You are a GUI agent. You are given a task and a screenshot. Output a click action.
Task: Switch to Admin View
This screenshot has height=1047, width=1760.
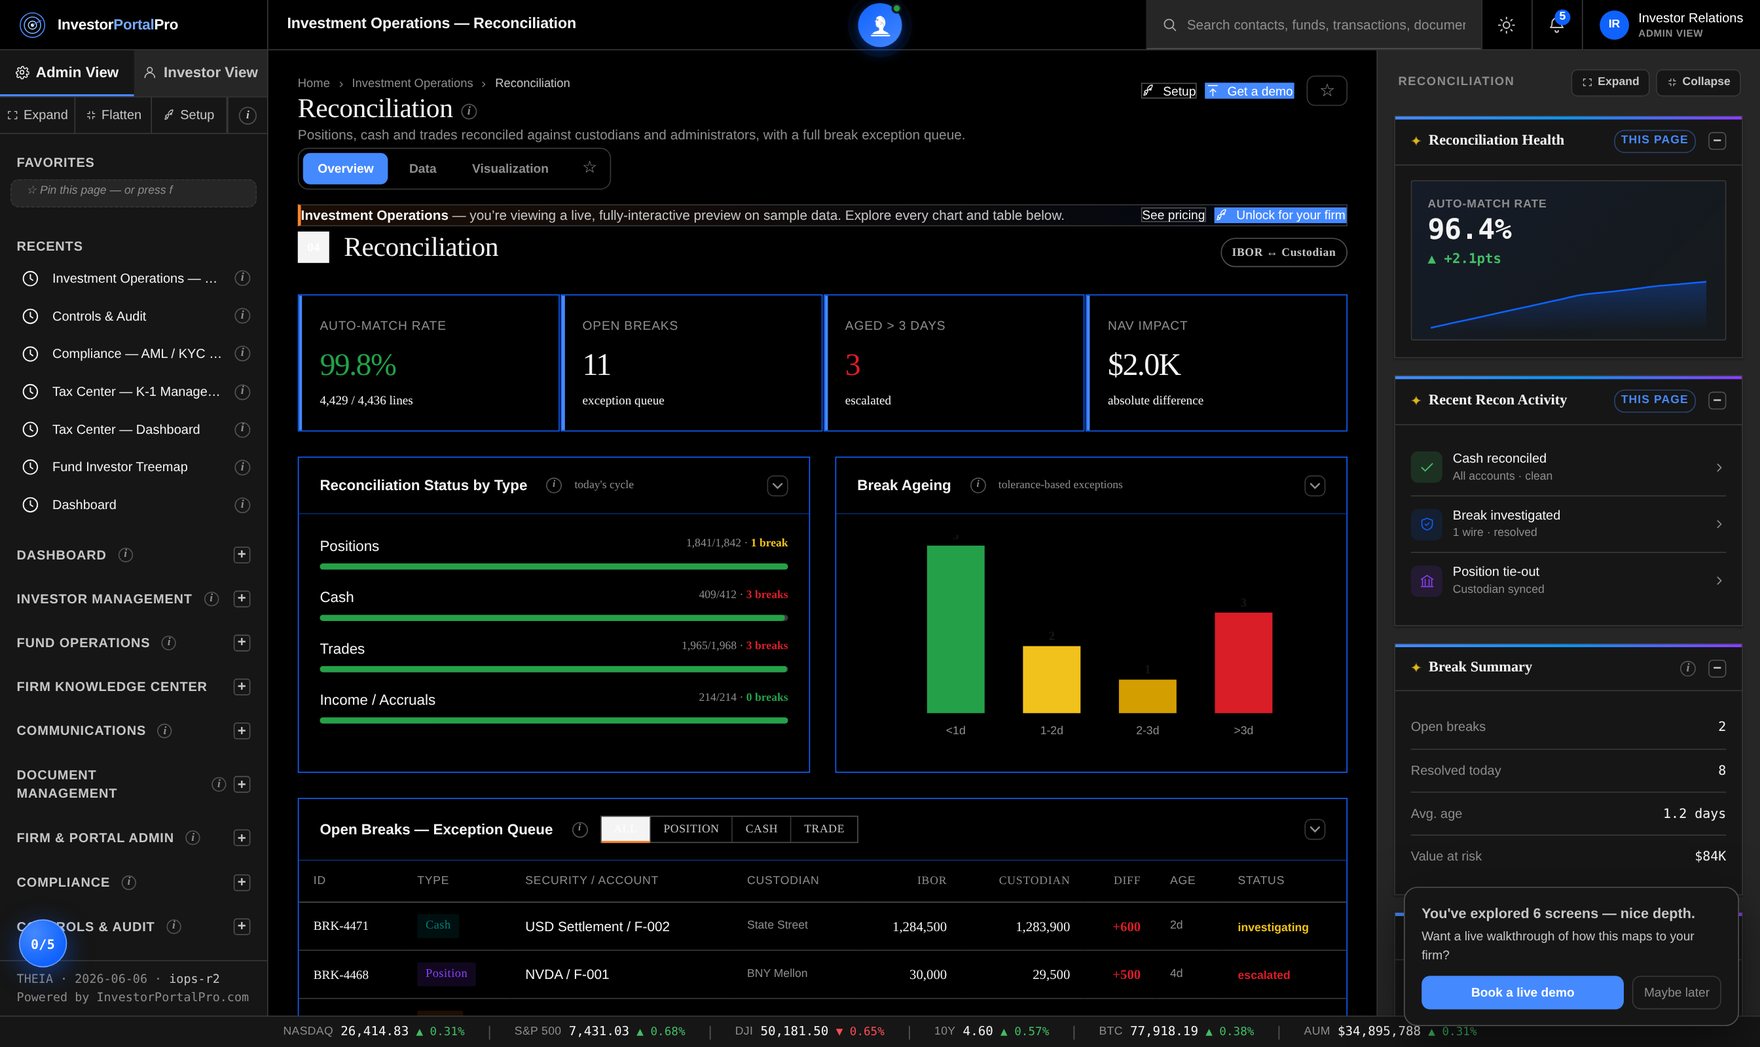click(66, 73)
